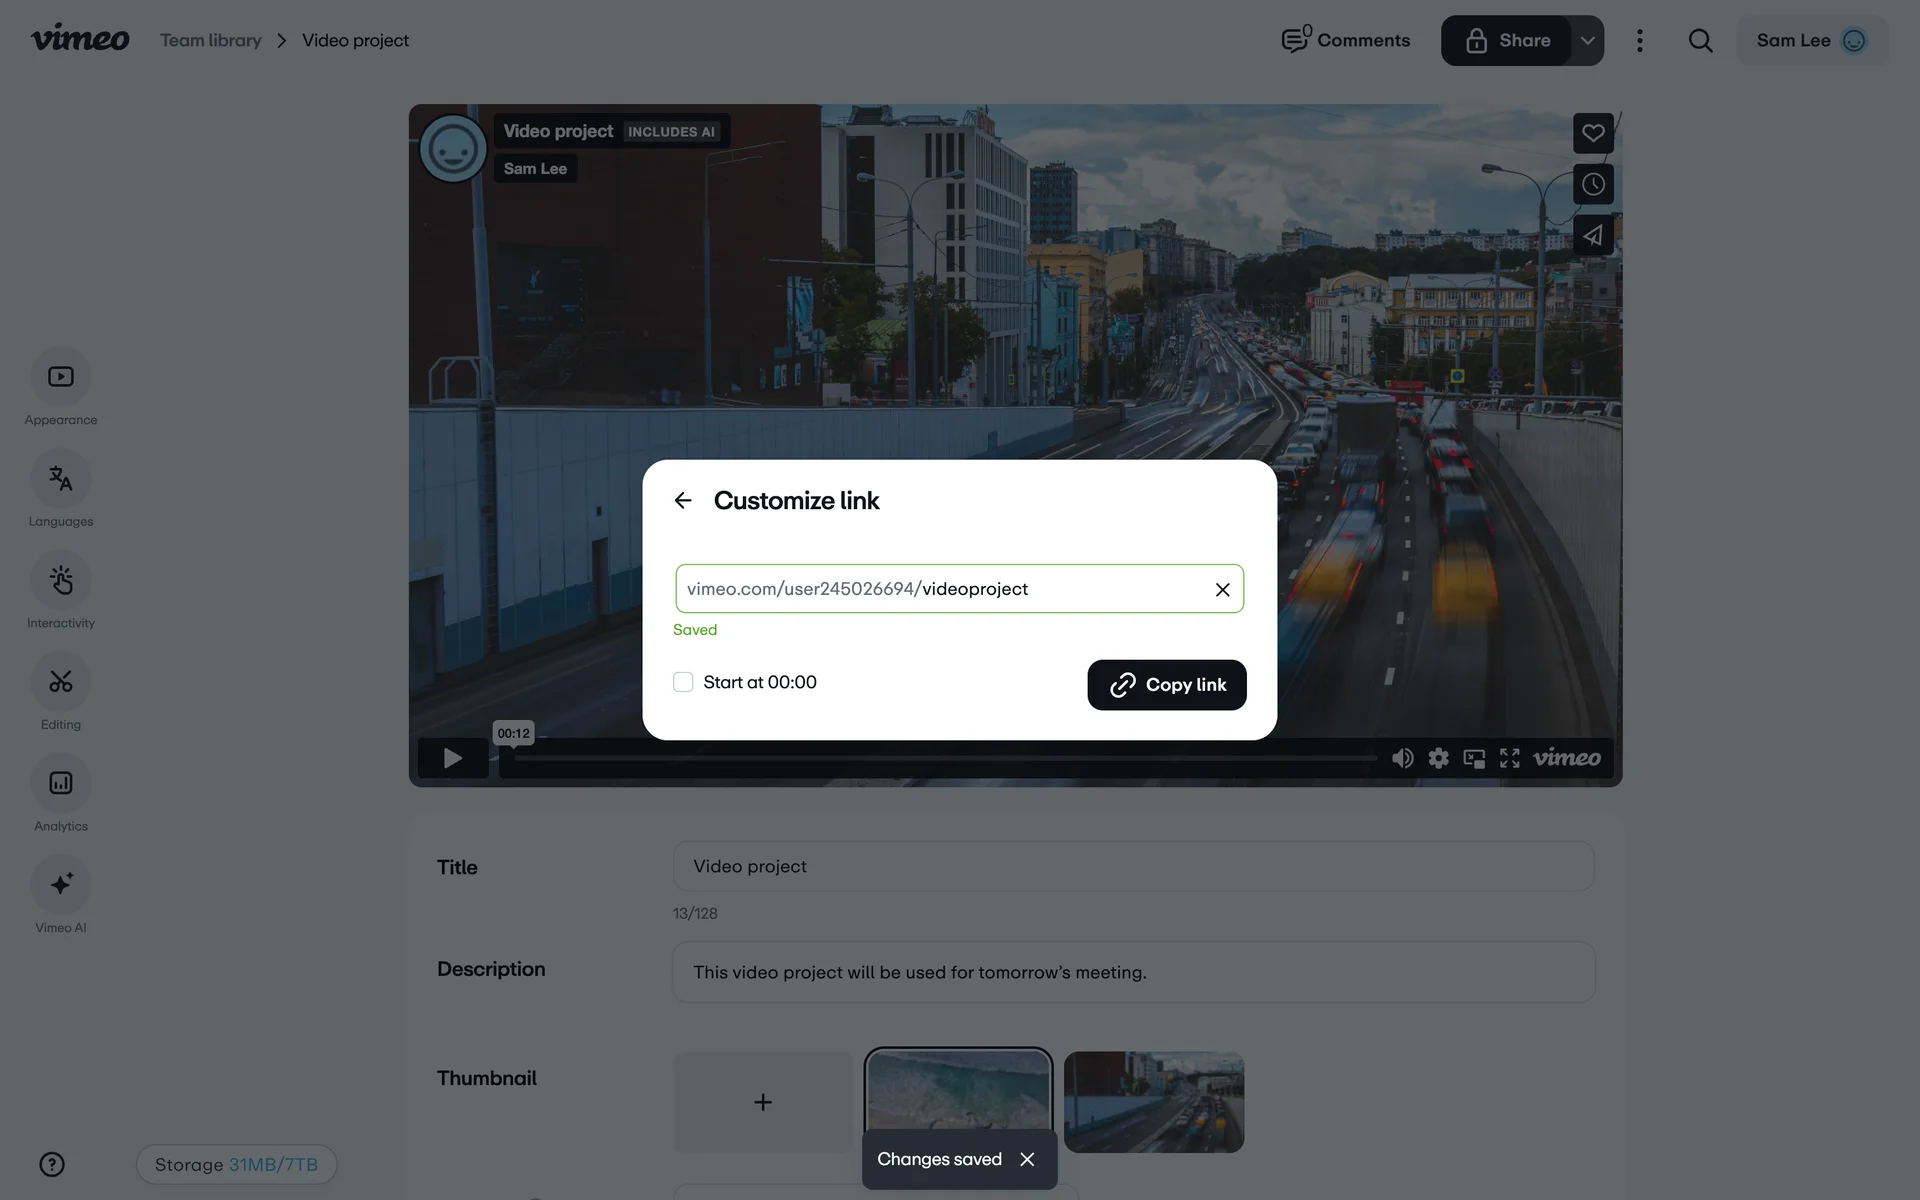1920x1200 pixels.
Task: Click the paper plane share icon on the player
Action: pos(1593,236)
